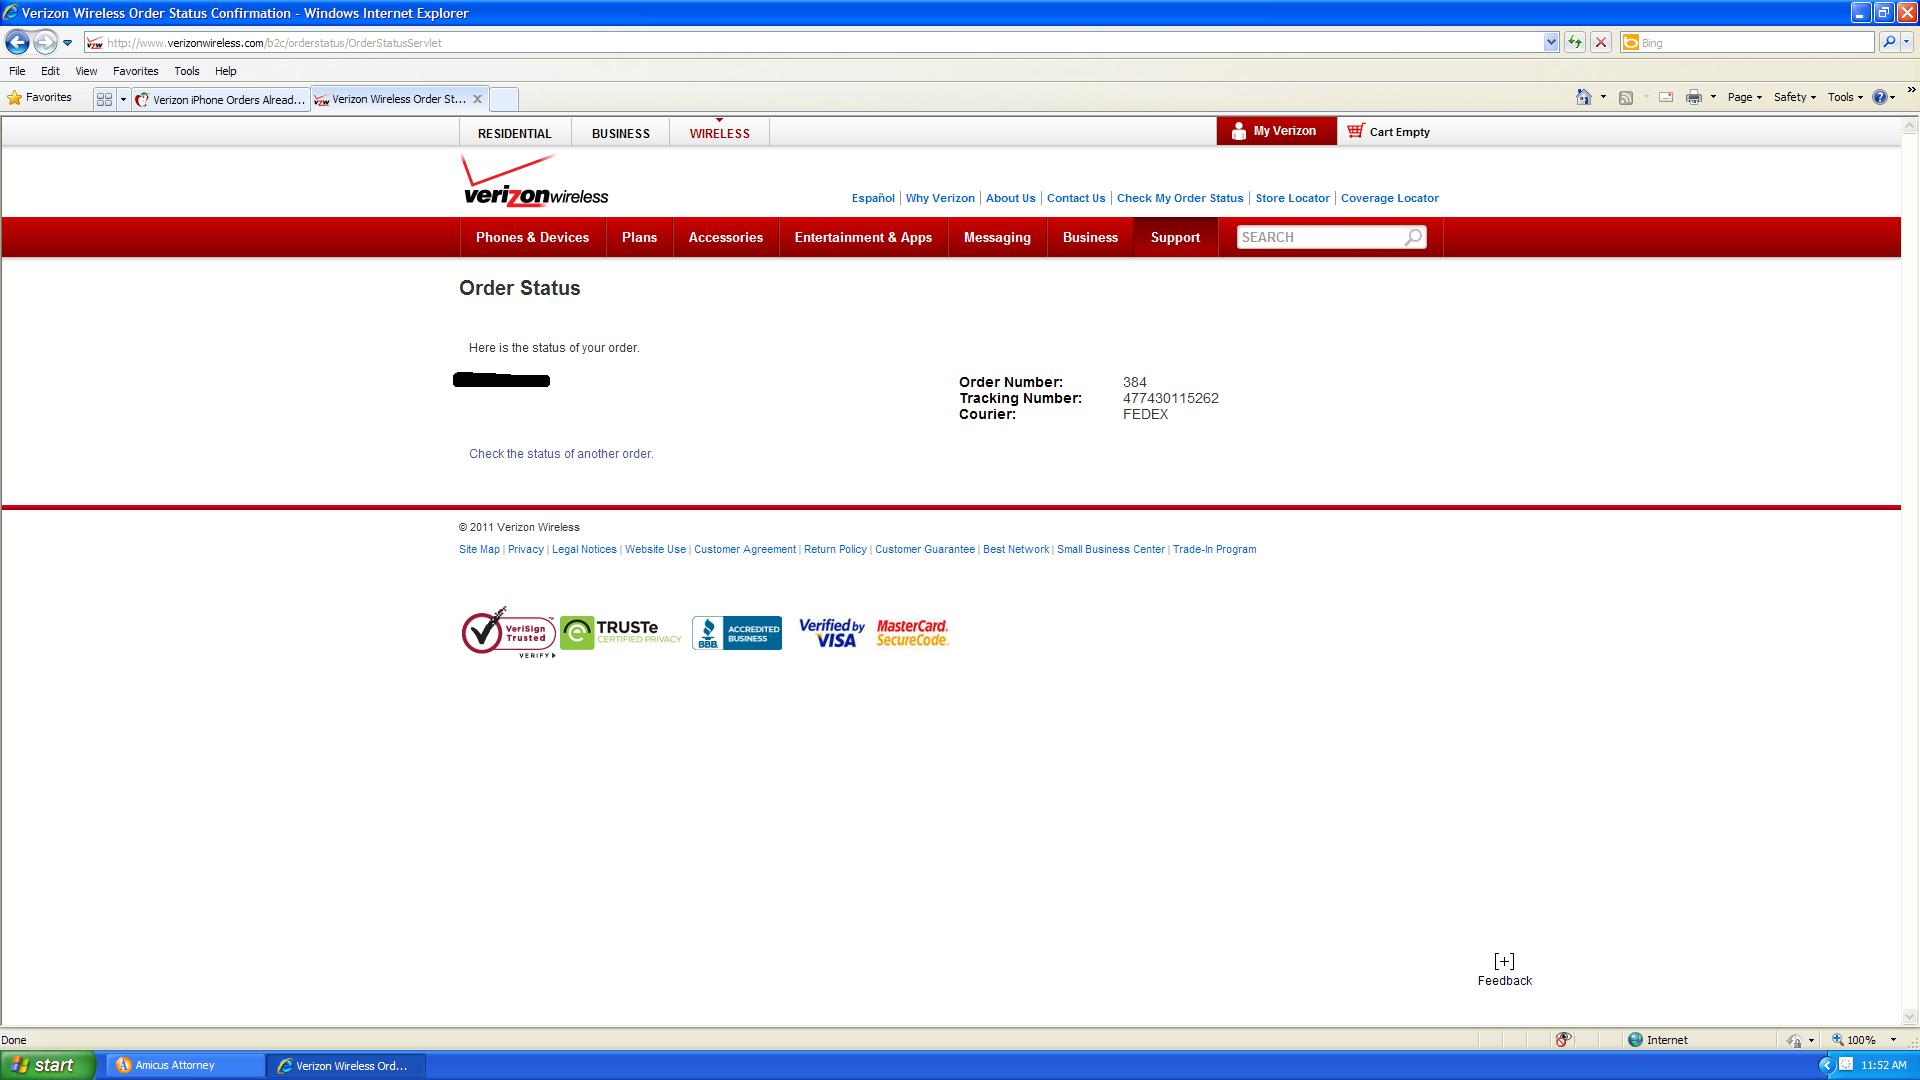Click the Verified by Visa logo
Viewport: 1920px width, 1080px height.
click(832, 633)
